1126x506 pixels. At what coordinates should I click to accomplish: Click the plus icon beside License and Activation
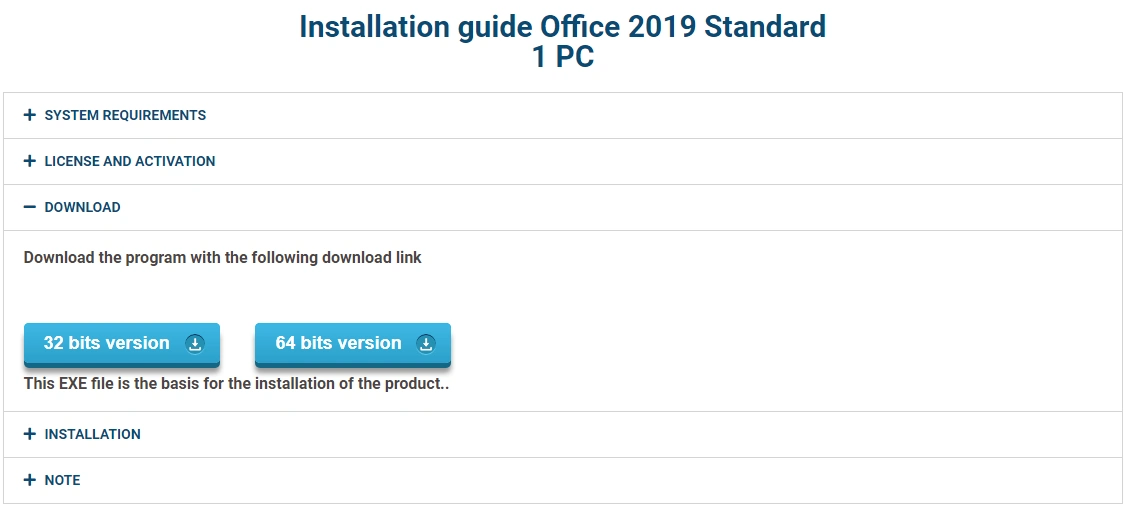(x=30, y=161)
